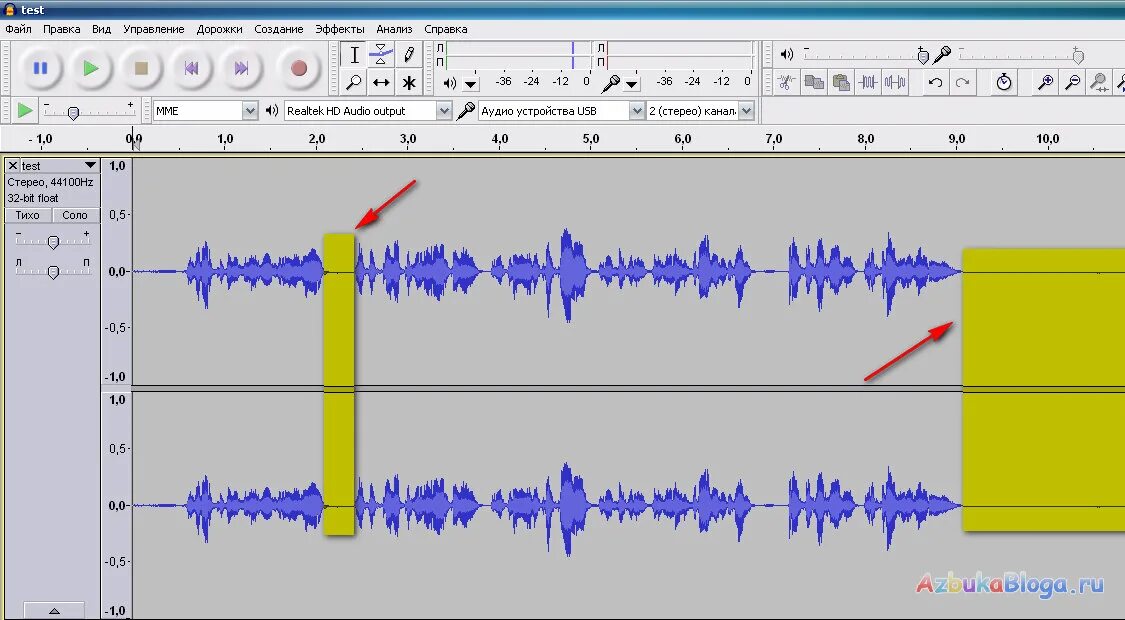Screen dimensions: 1125x620
Task: Click the output level meter bar
Action: click(x=517, y=55)
